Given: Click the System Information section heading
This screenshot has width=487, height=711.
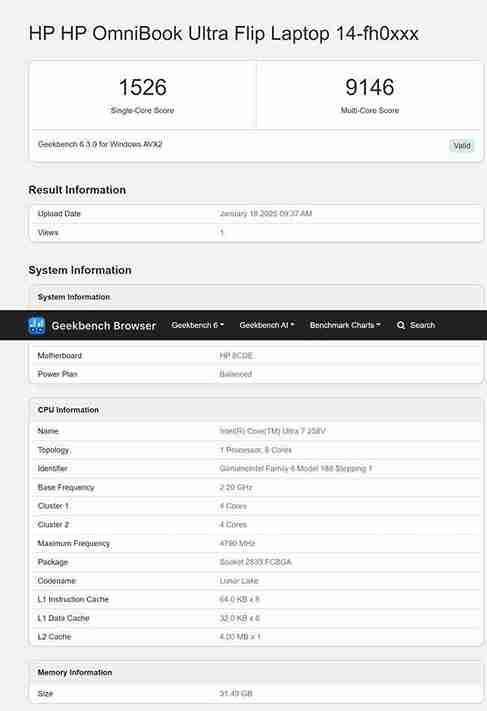Looking at the screenshot, I should tap(80, 270).
